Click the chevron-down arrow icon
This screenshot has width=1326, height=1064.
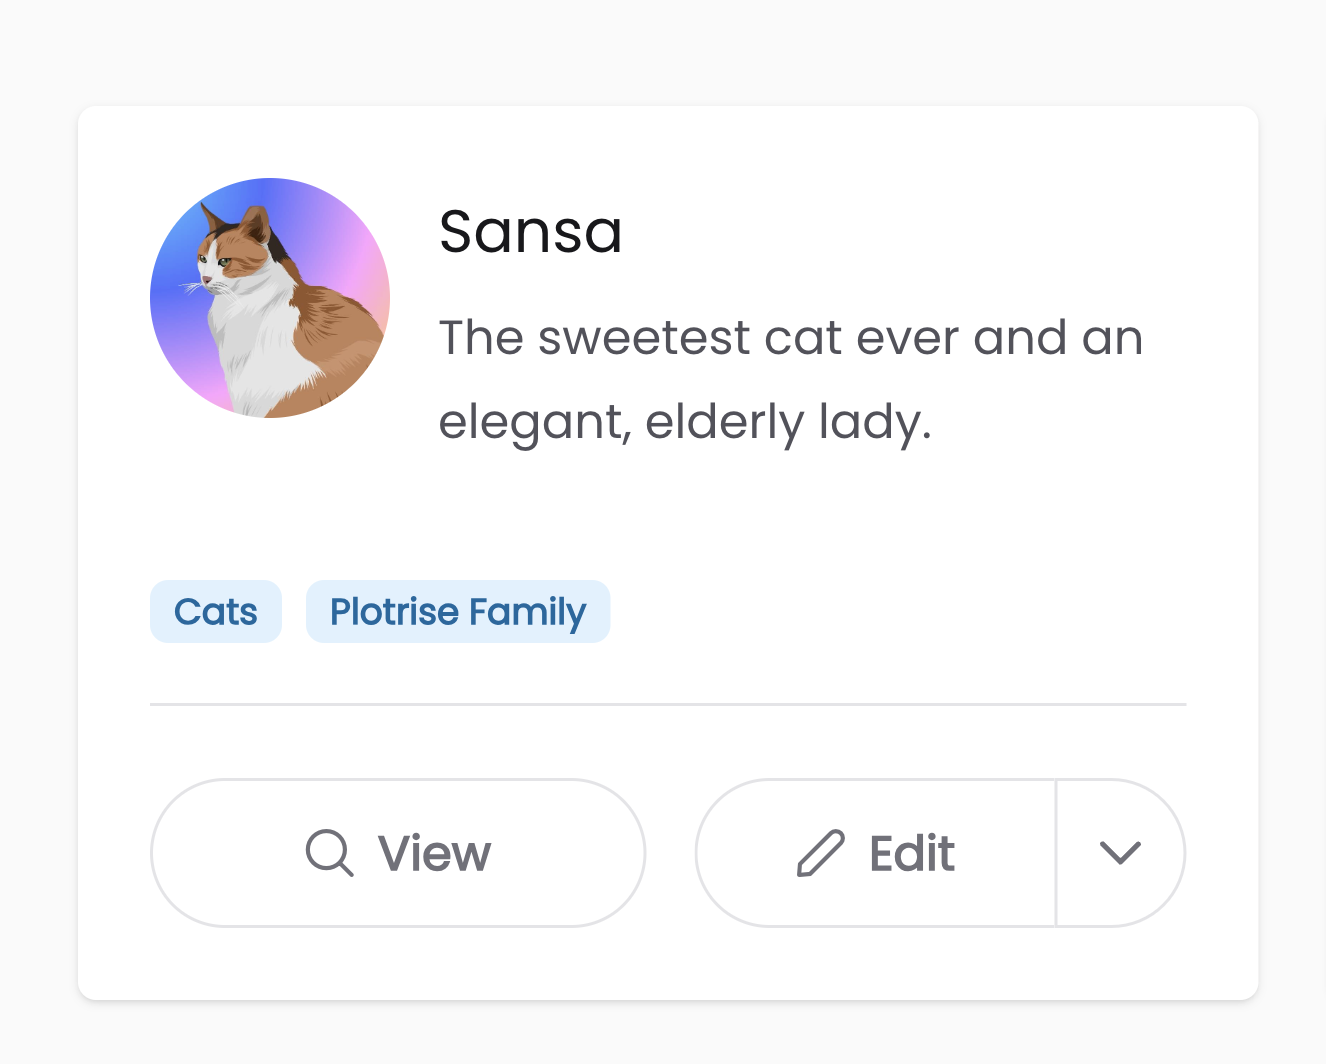pyautogui.click(x=1120, y=853)
